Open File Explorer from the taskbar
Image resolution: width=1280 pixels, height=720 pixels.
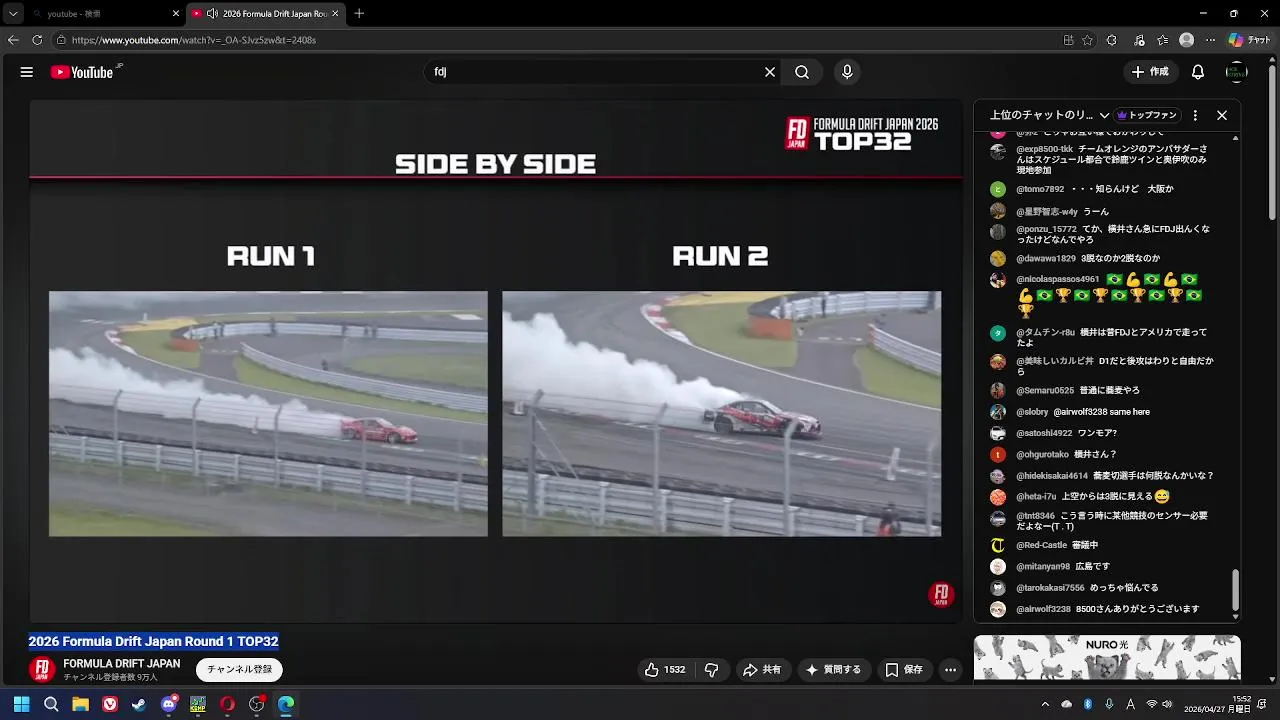80,704
